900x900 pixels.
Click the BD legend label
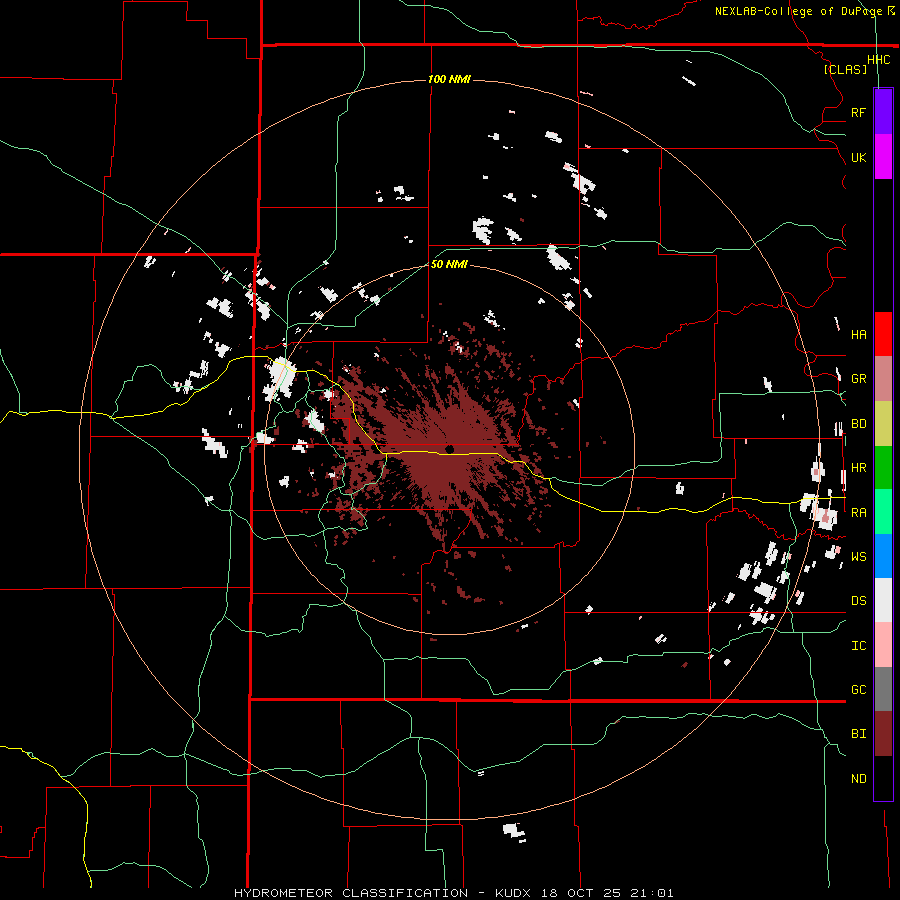pyautogui.click(x=858, y=424)
